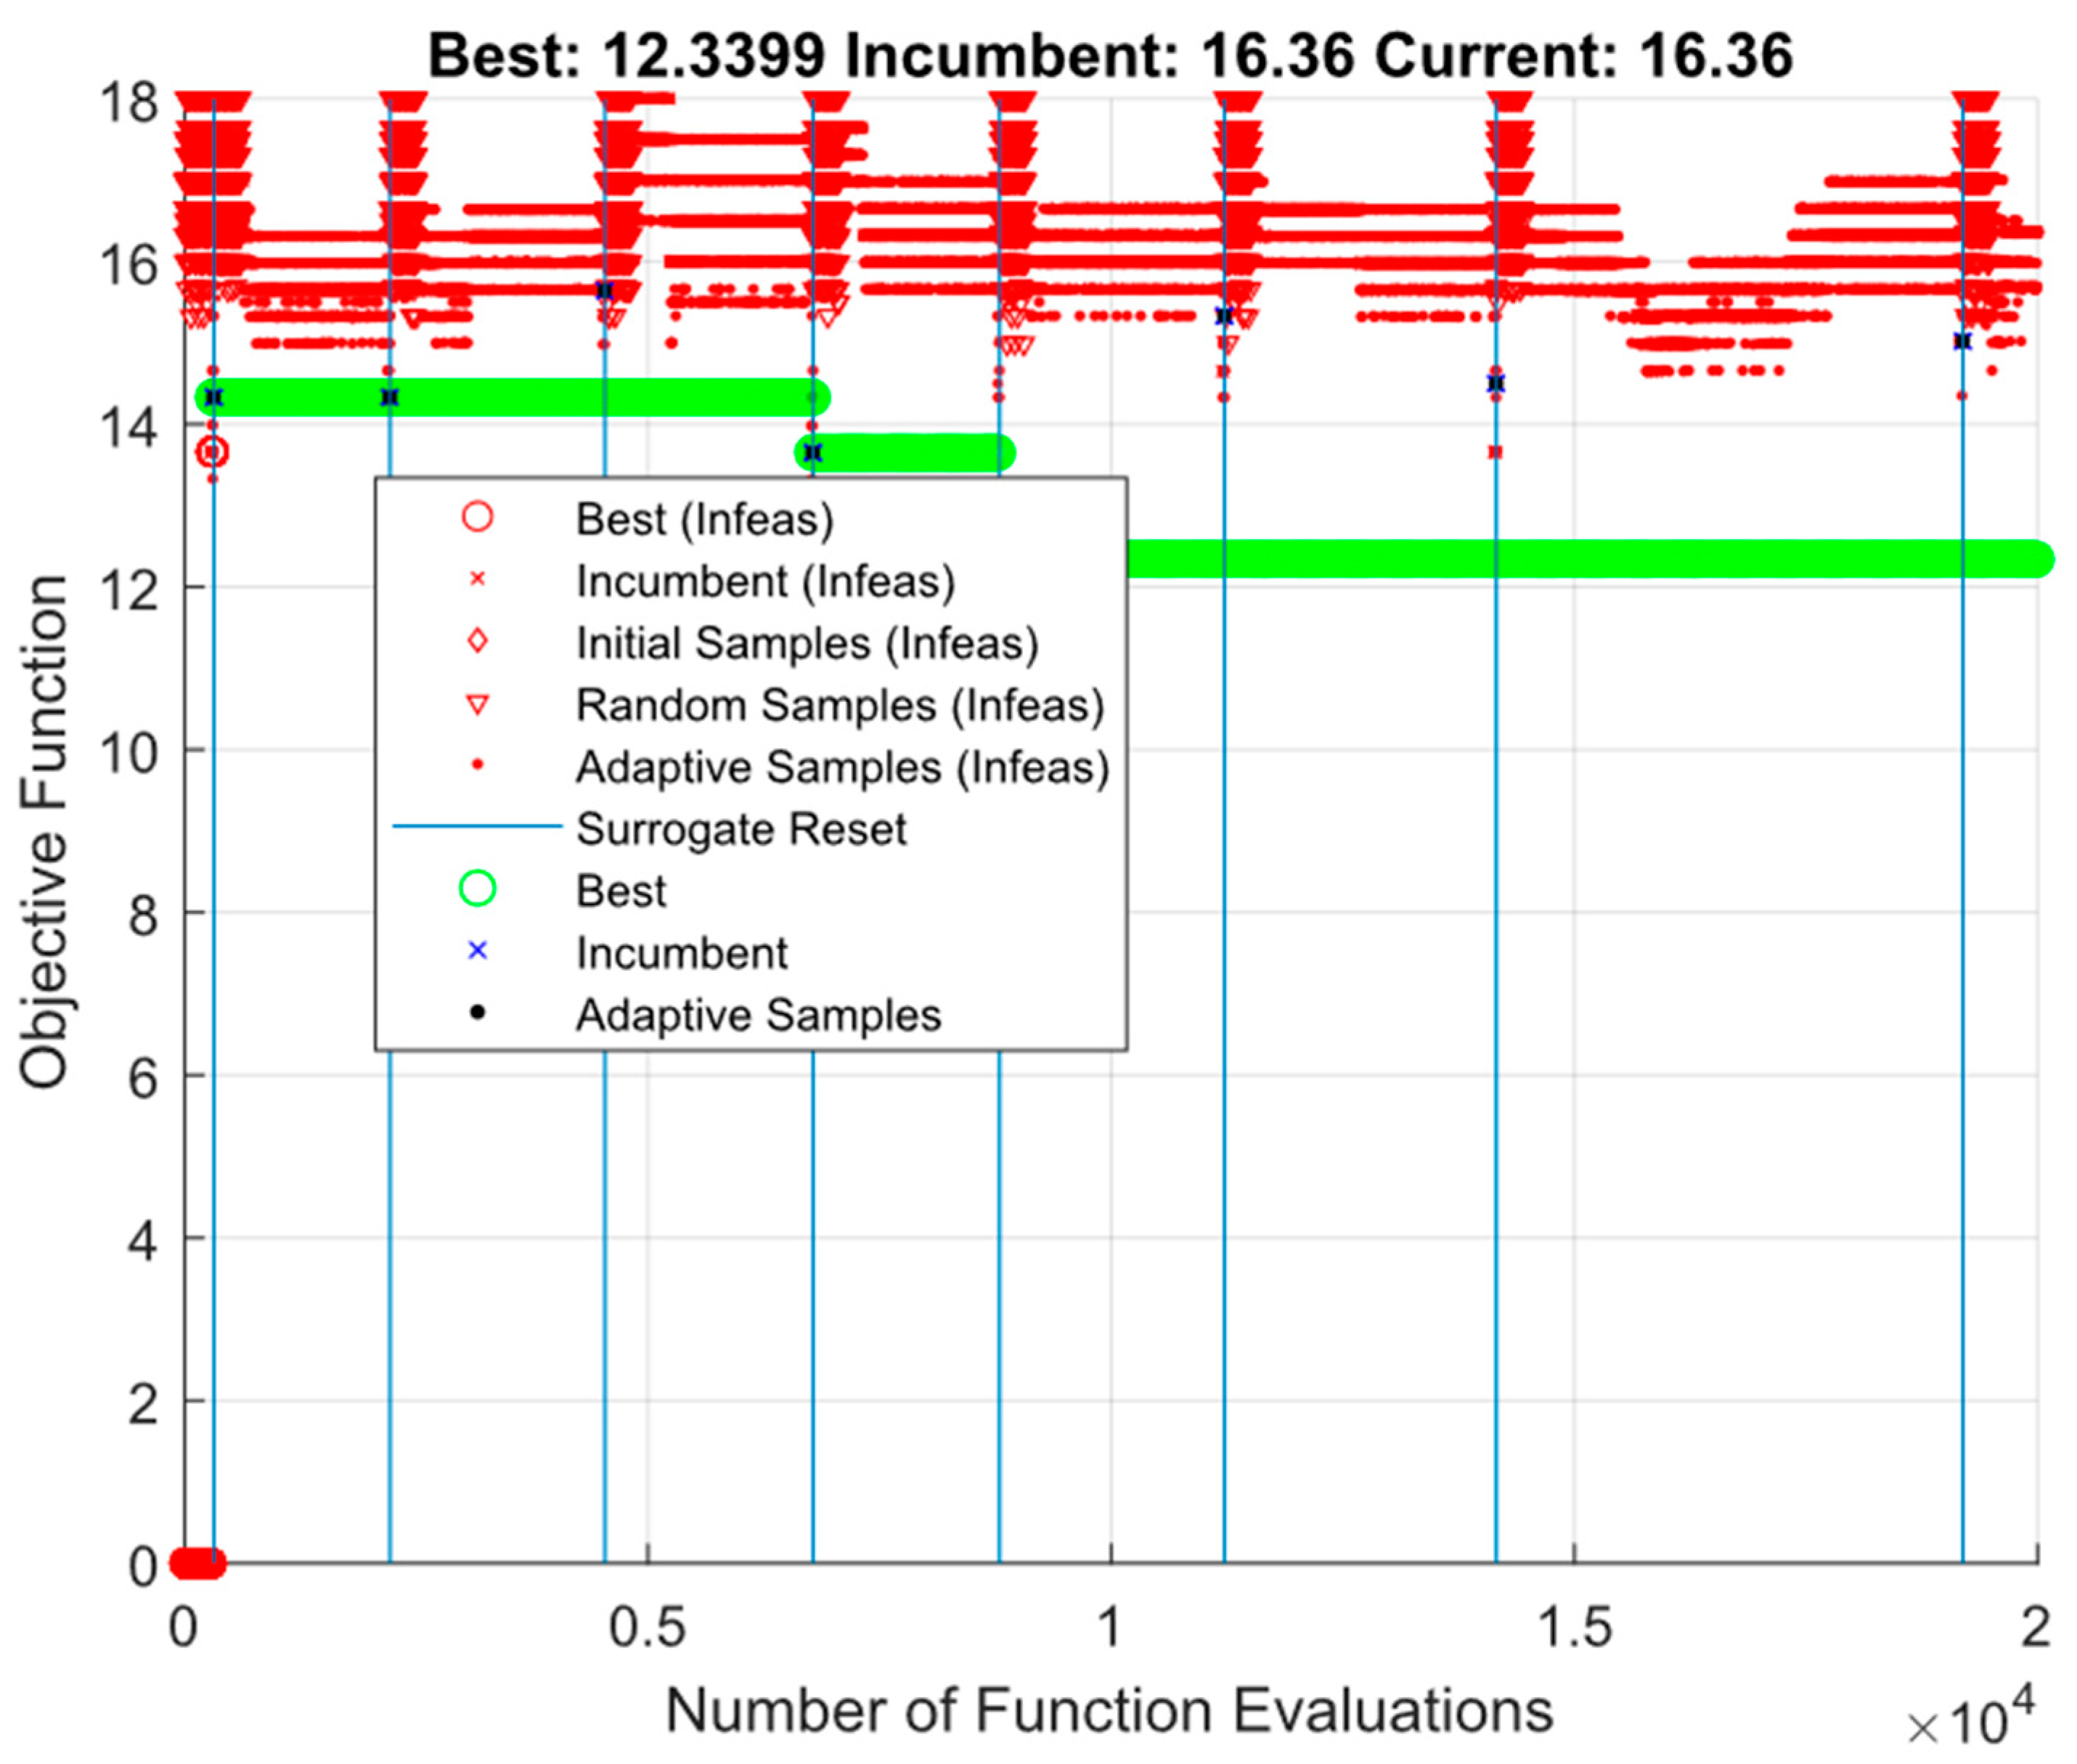The width and height of the screenshot is (2077, 1764).
Task: Click the Random Samples (Infeas) legend label
Action: 839,705
